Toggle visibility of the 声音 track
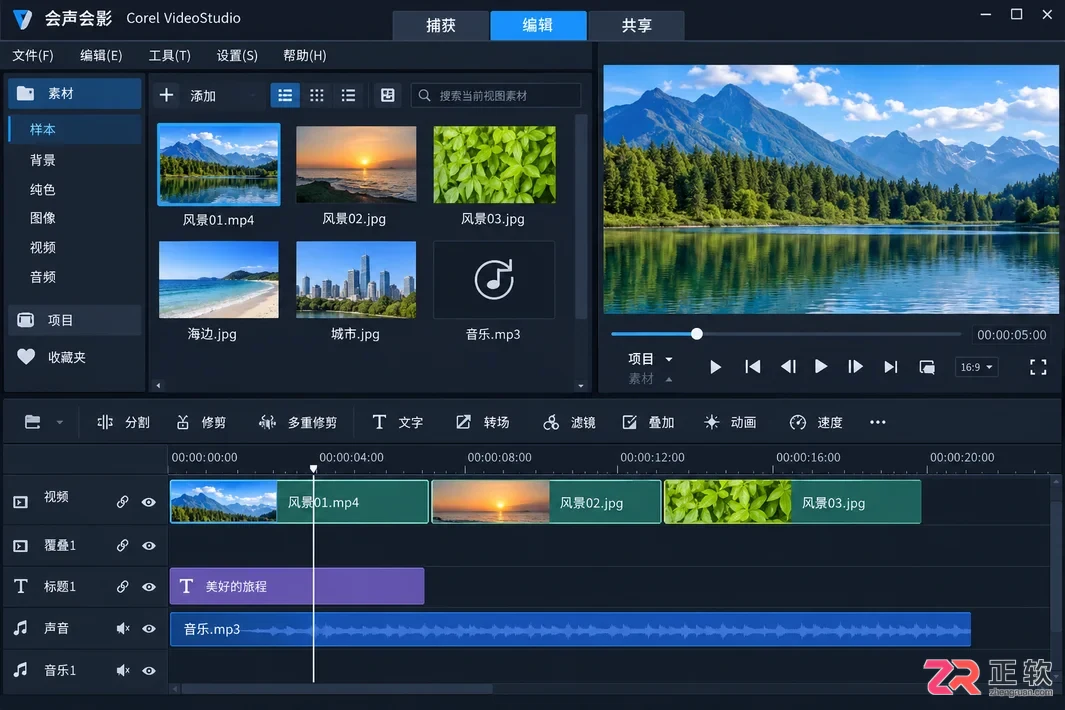This screenshot has height=710, width=1065. click(149, 629)
